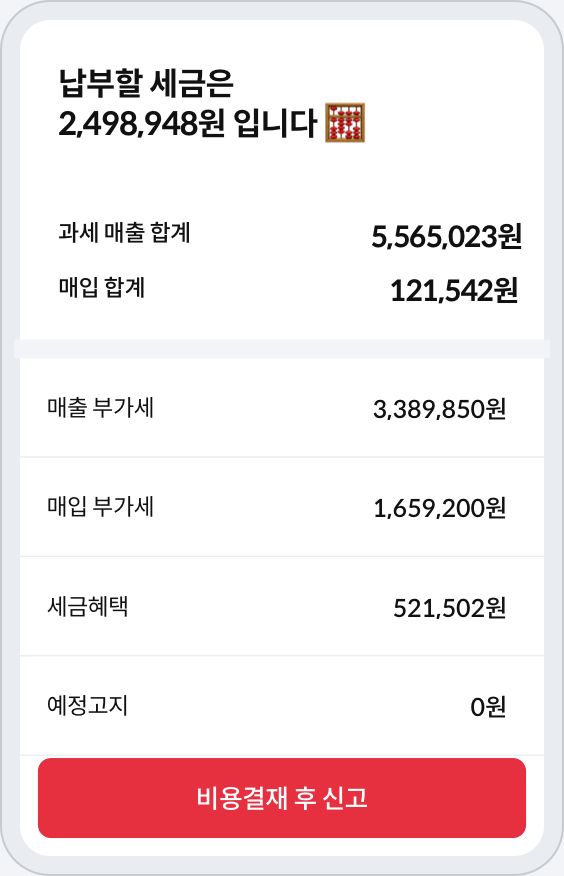The height and width of the screenshot is (876, 564).
Task: Click the 과세 매출 합계 label
Action: (125, 232)
